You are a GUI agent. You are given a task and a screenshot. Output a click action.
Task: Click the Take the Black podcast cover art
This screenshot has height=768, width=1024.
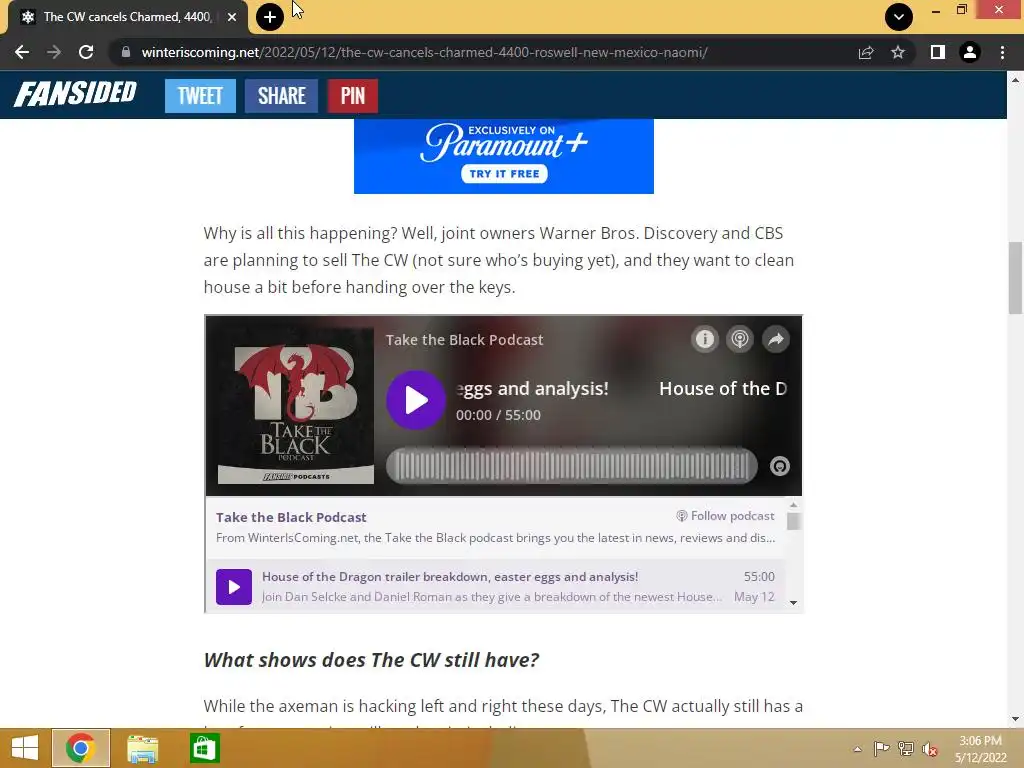296,406
